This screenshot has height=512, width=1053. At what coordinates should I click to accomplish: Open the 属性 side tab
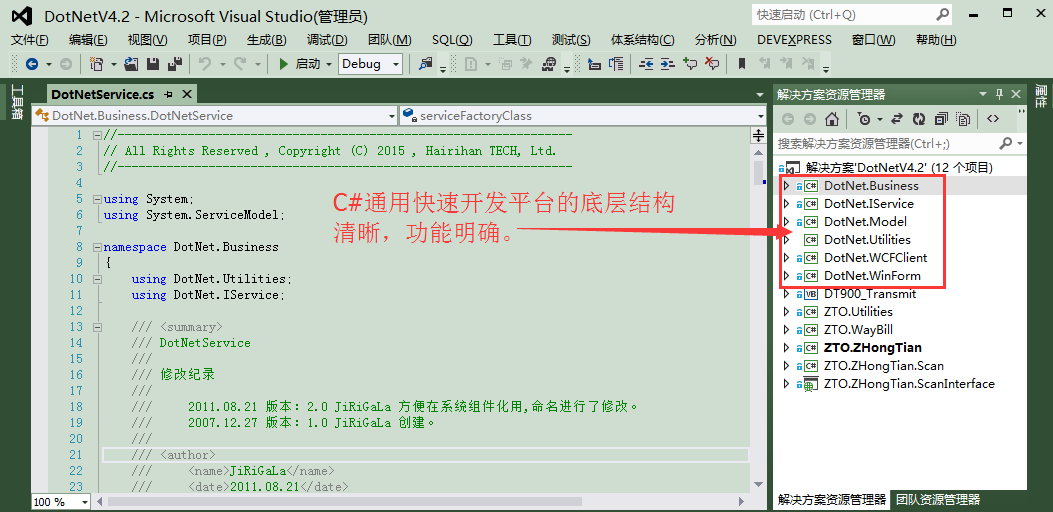click(x=1040, y=97)
